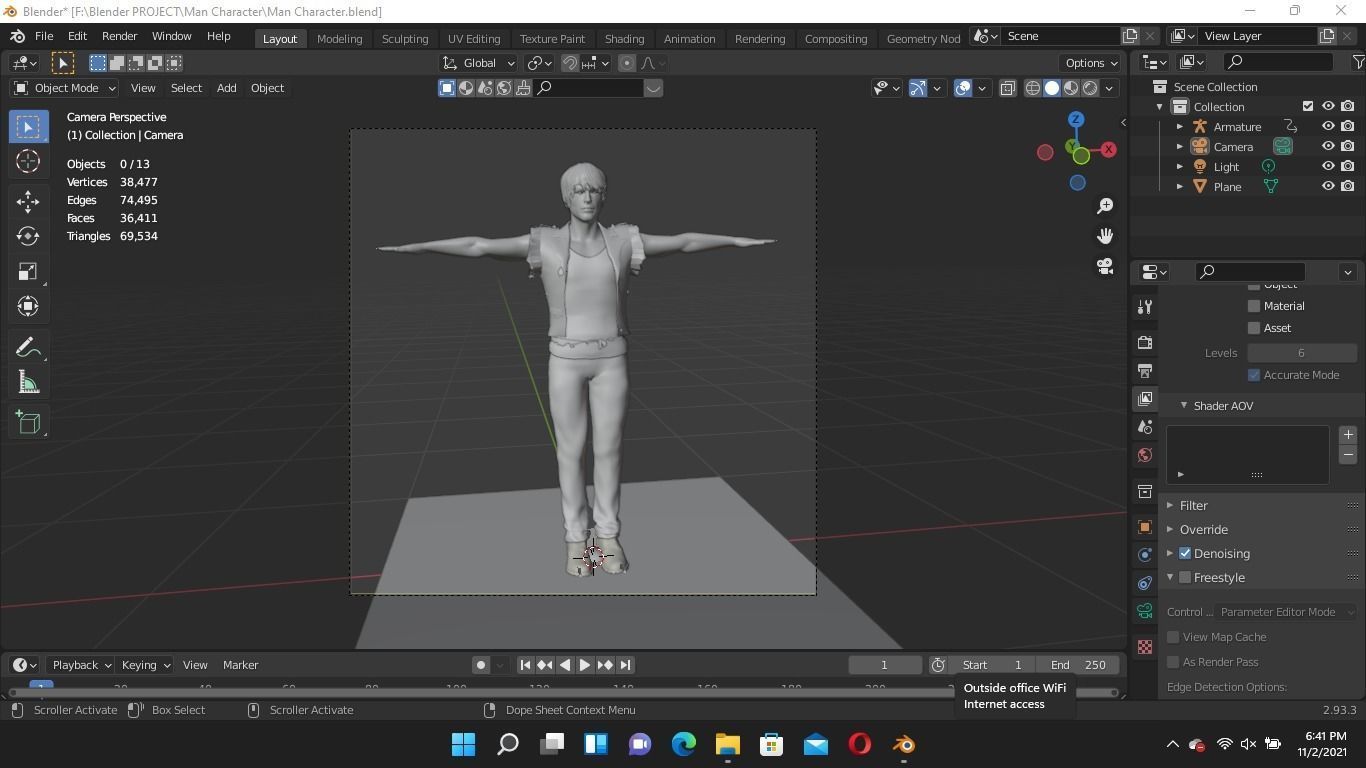
Task: Activate the Move tool
Action: pos(28,201)
